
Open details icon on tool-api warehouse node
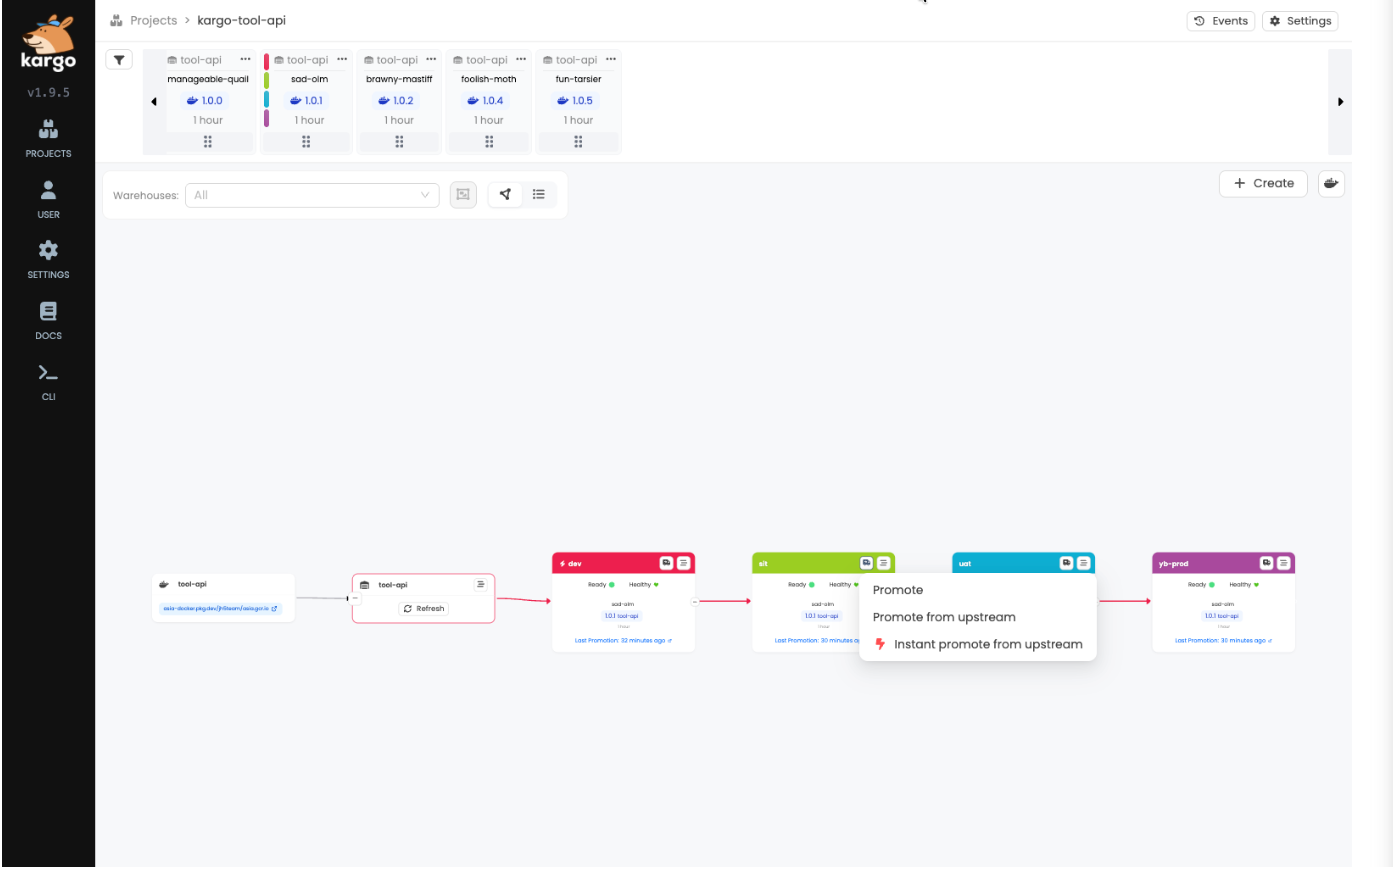[x=481, y=584]
